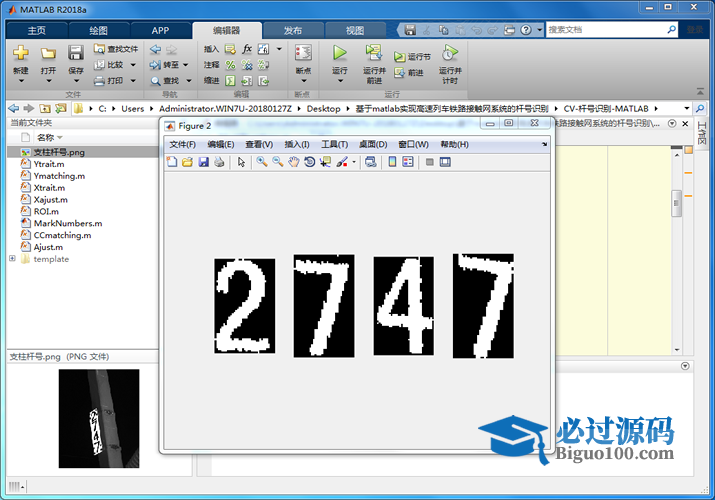Activate the Data Cursor tool in Figure 2
715x500 pixels.
point(325,162)
